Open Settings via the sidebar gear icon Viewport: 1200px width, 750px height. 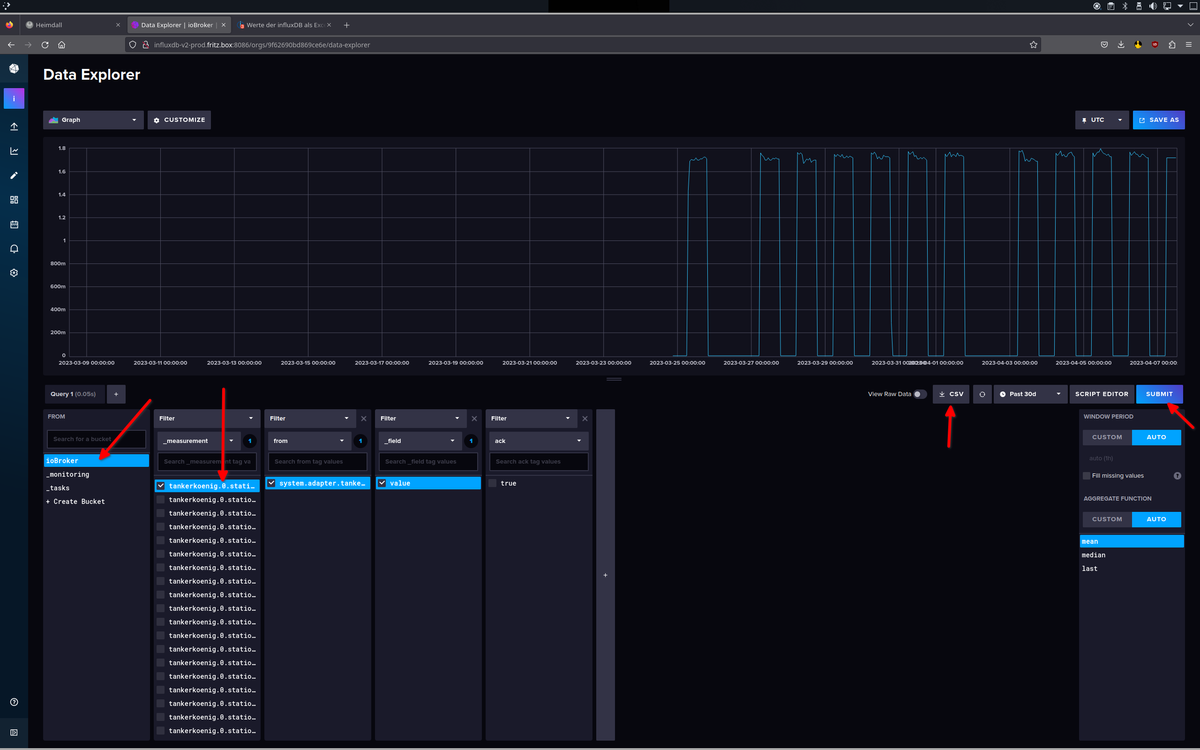coord(14,273)
